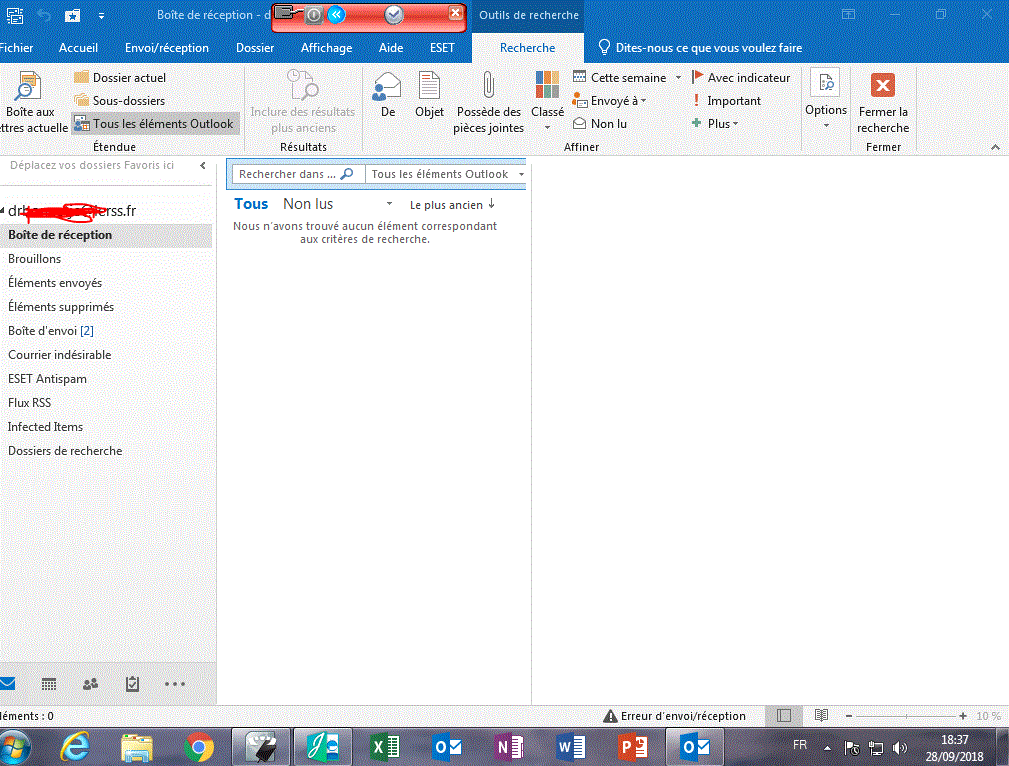Show only 'Non lus' messages in list
Image resolution: width=1009 pixels, height=766 pixels.
pos(308,204)
